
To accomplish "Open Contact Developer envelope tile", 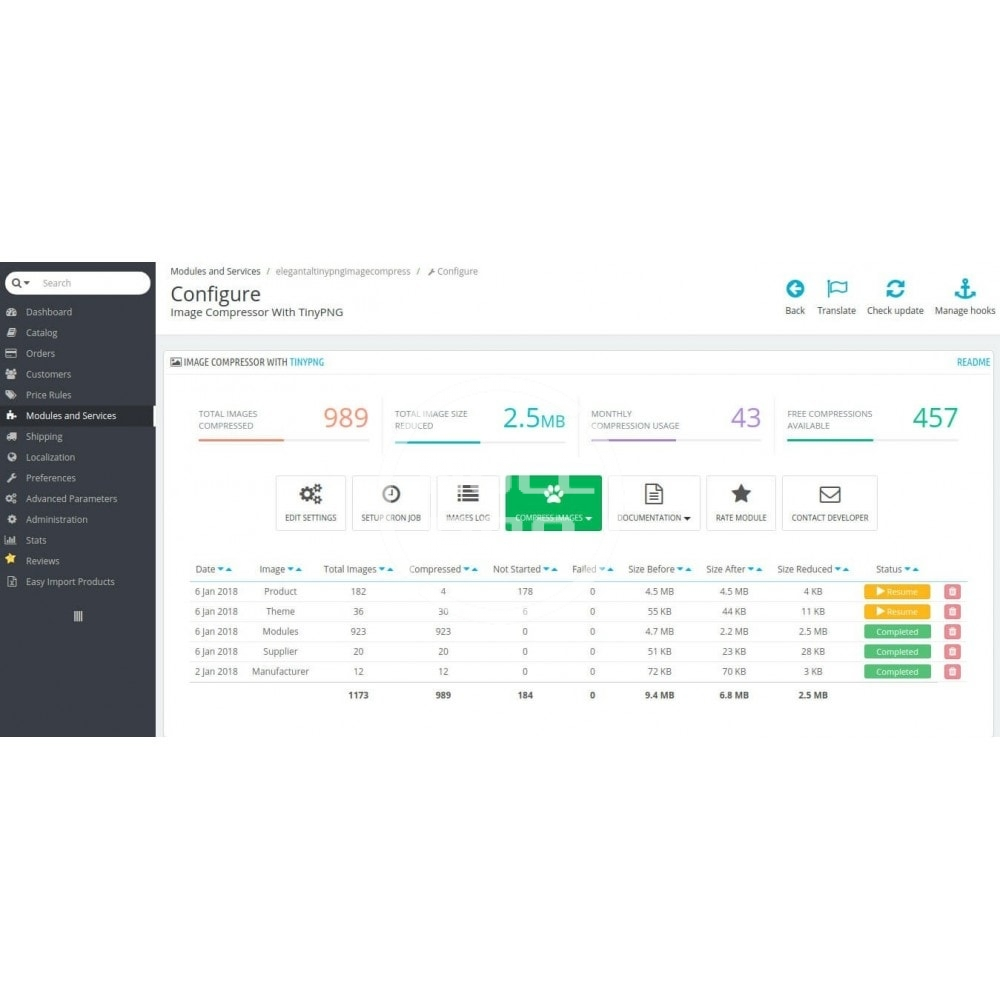I will (829, 502).
